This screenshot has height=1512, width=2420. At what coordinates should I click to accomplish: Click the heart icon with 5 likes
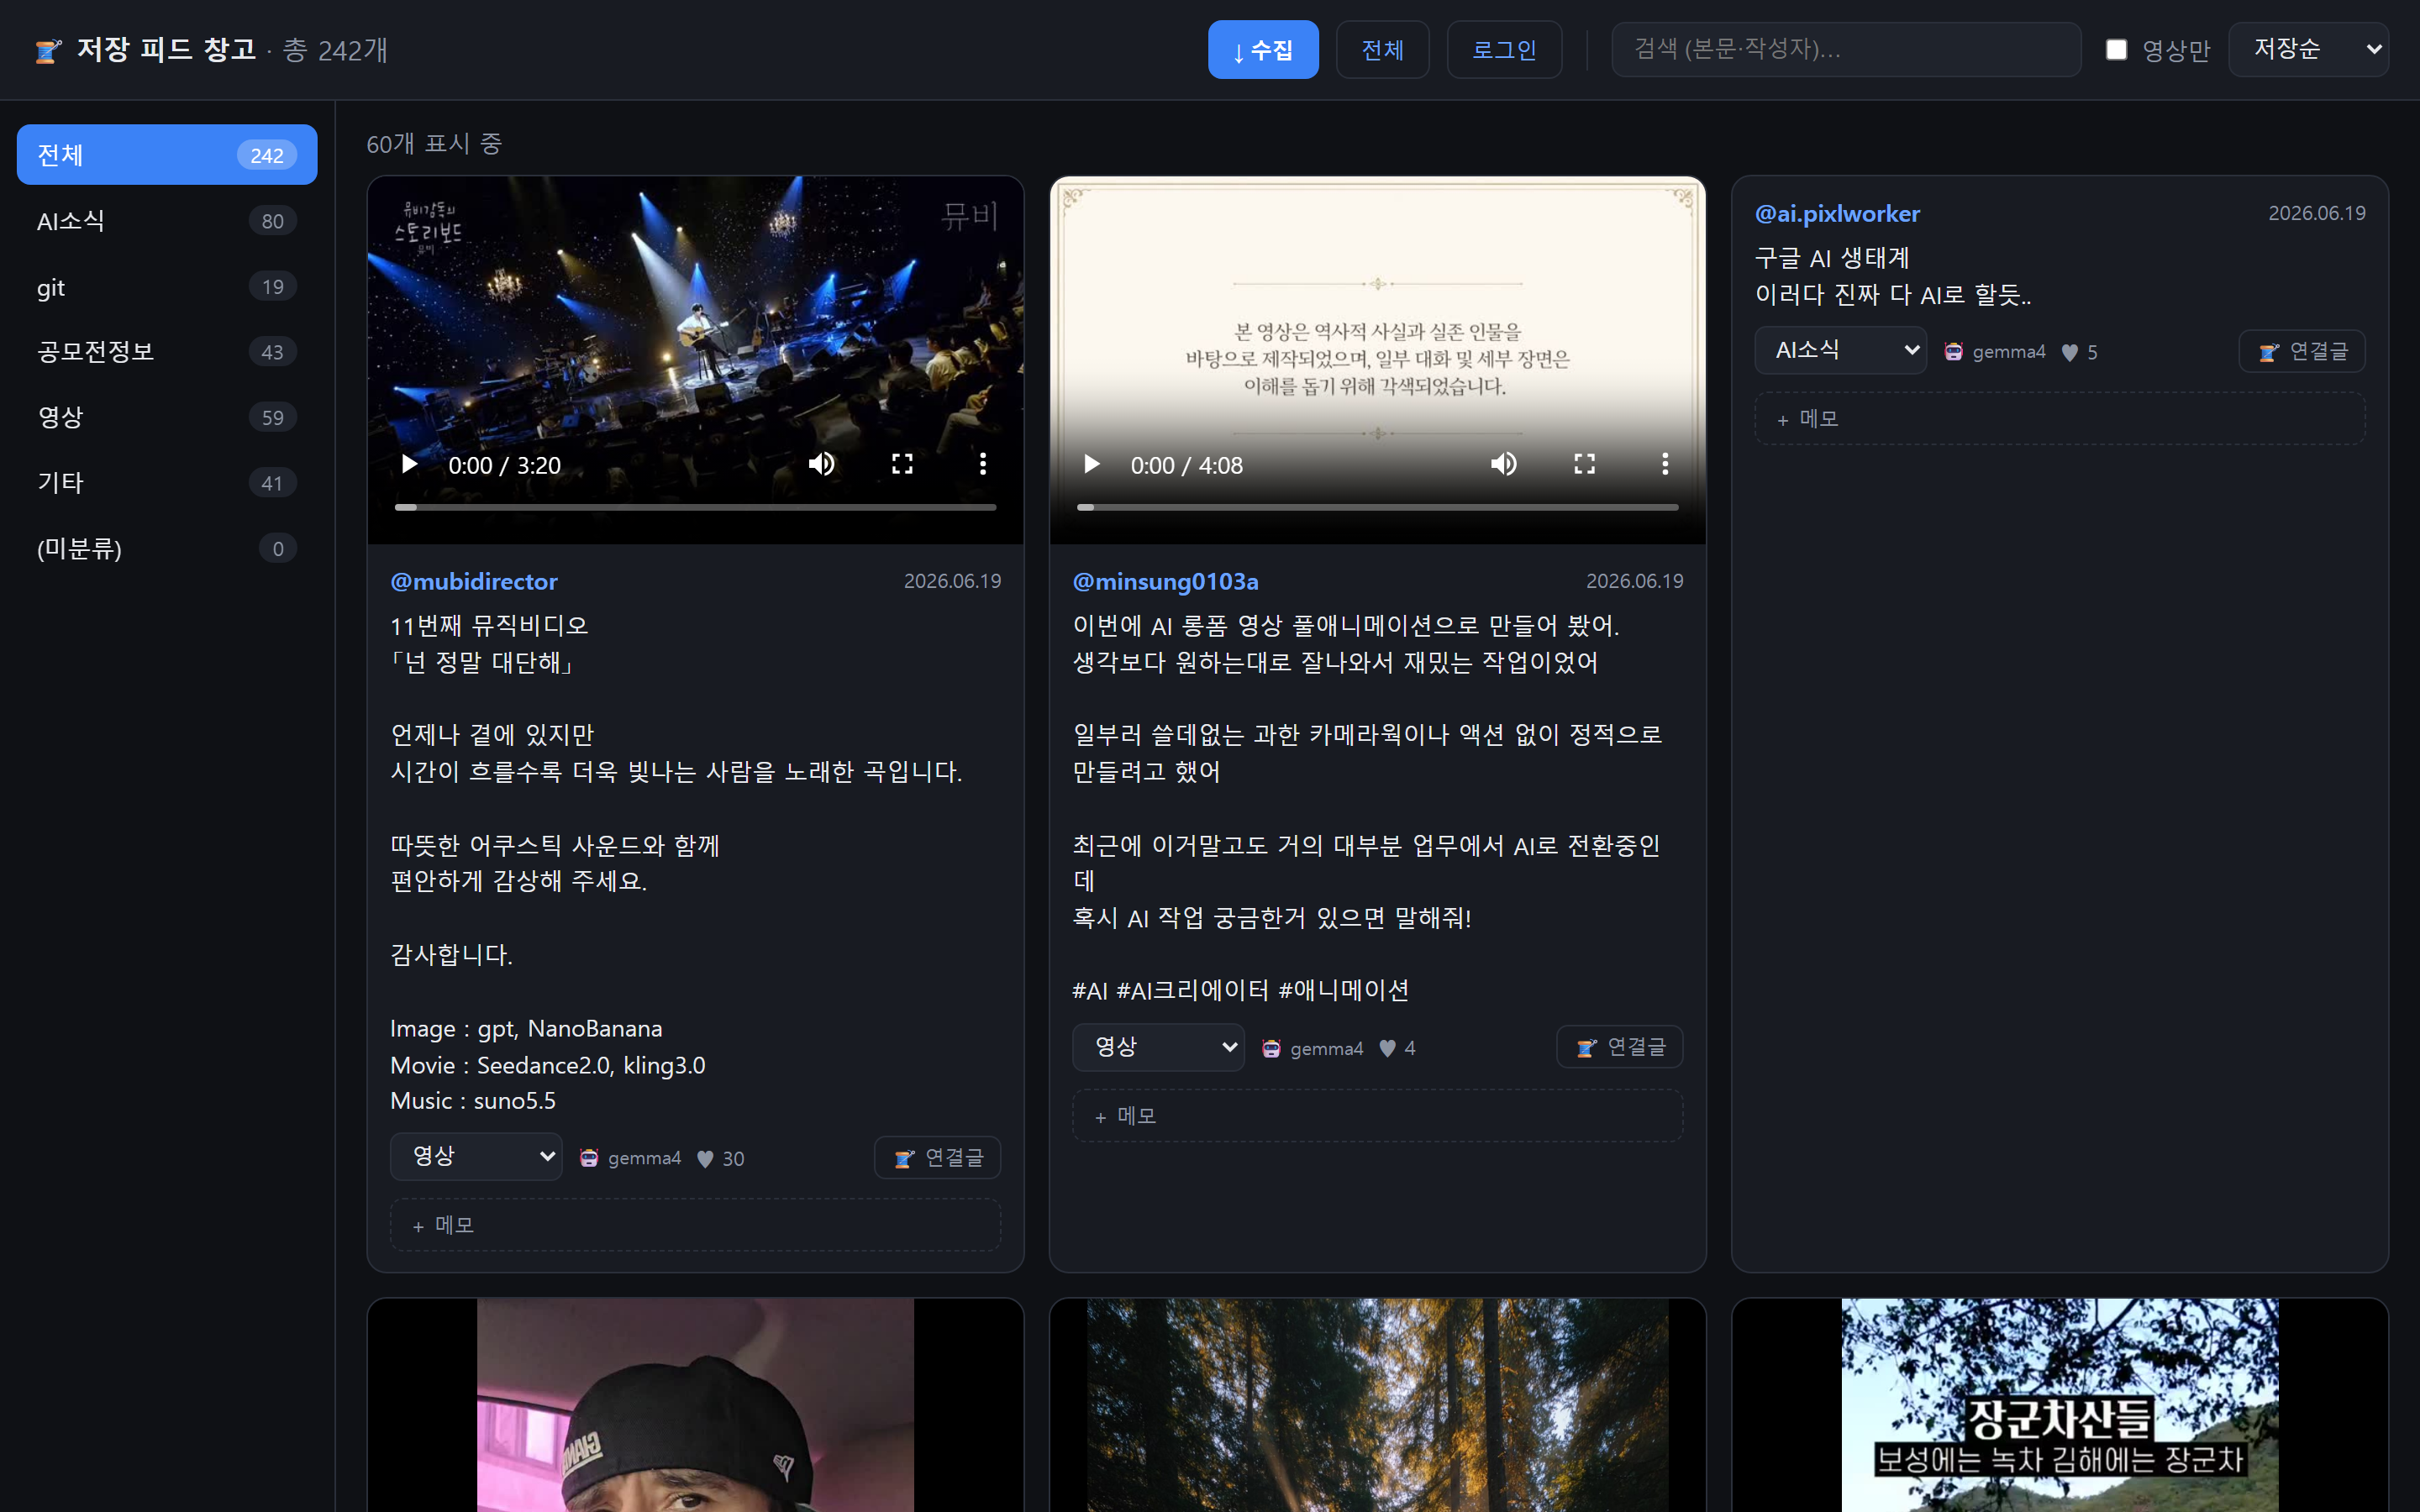tap(2070, 353)
